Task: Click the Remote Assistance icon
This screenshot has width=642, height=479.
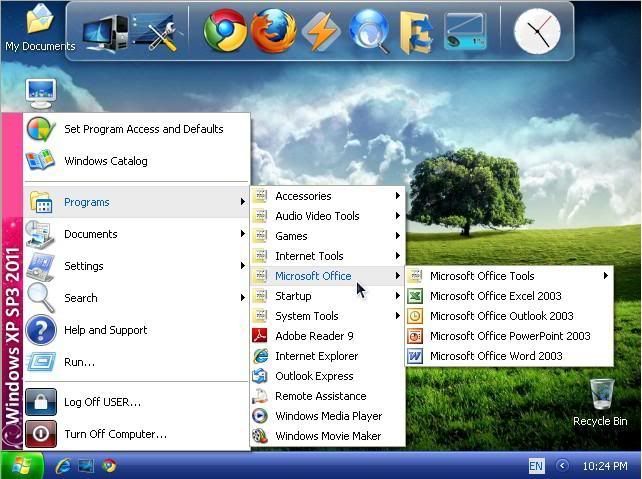Action: pyautogui.click(x=260, y=396)
